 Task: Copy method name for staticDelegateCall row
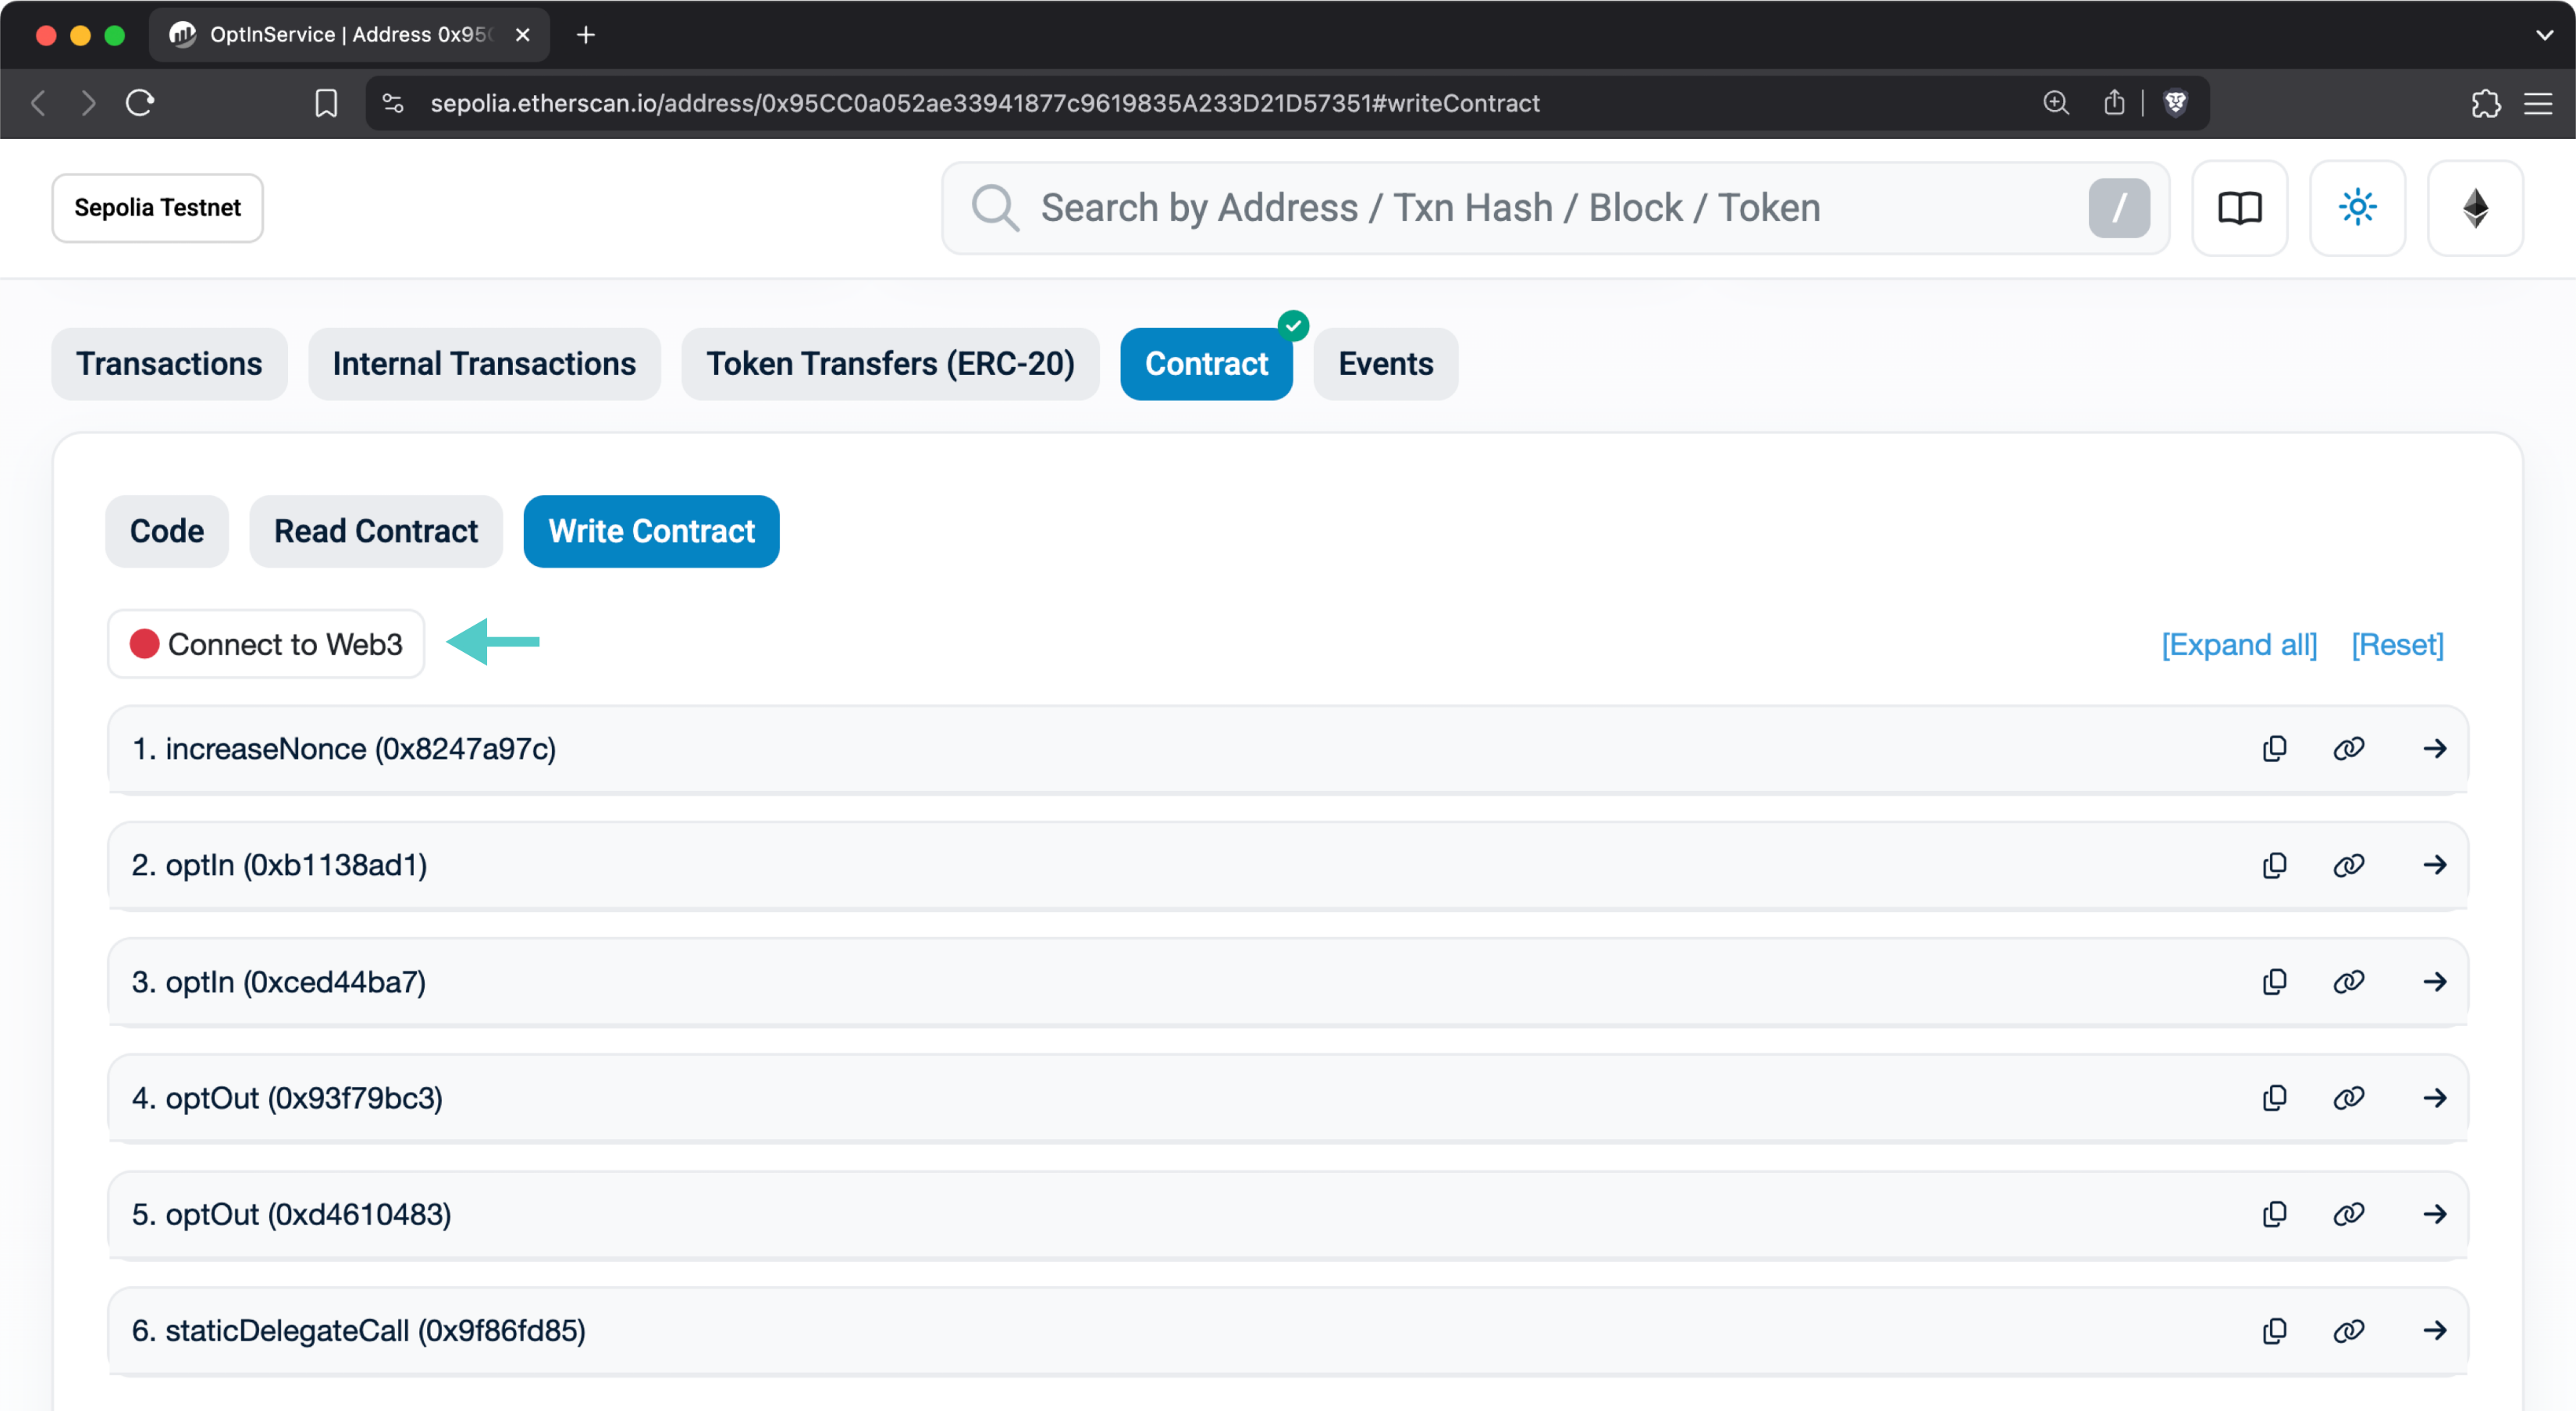click(2274, 1331)
